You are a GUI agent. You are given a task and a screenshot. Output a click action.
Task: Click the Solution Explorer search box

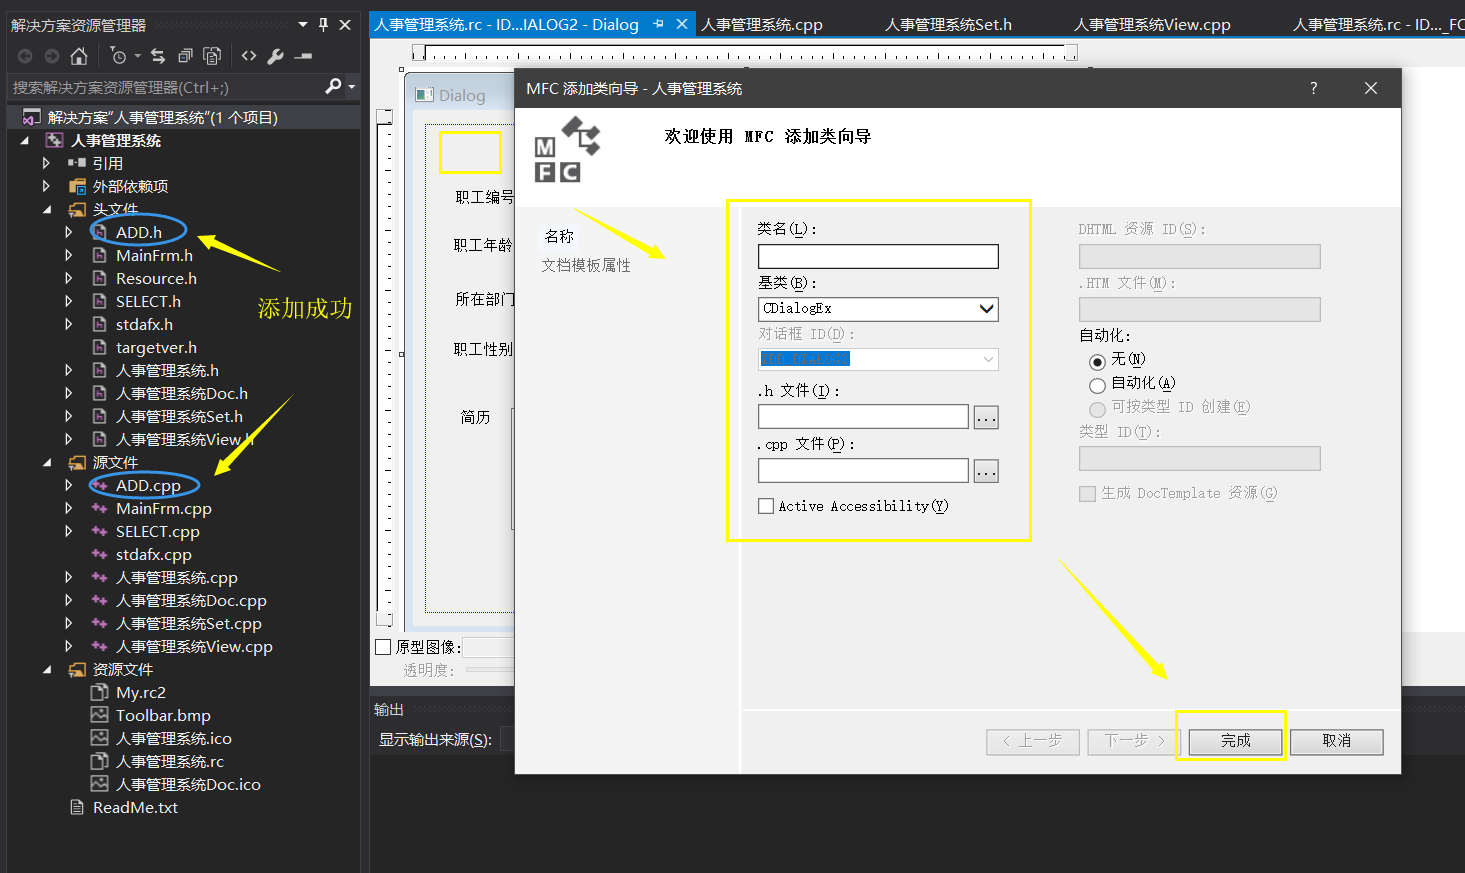point(166,87)
